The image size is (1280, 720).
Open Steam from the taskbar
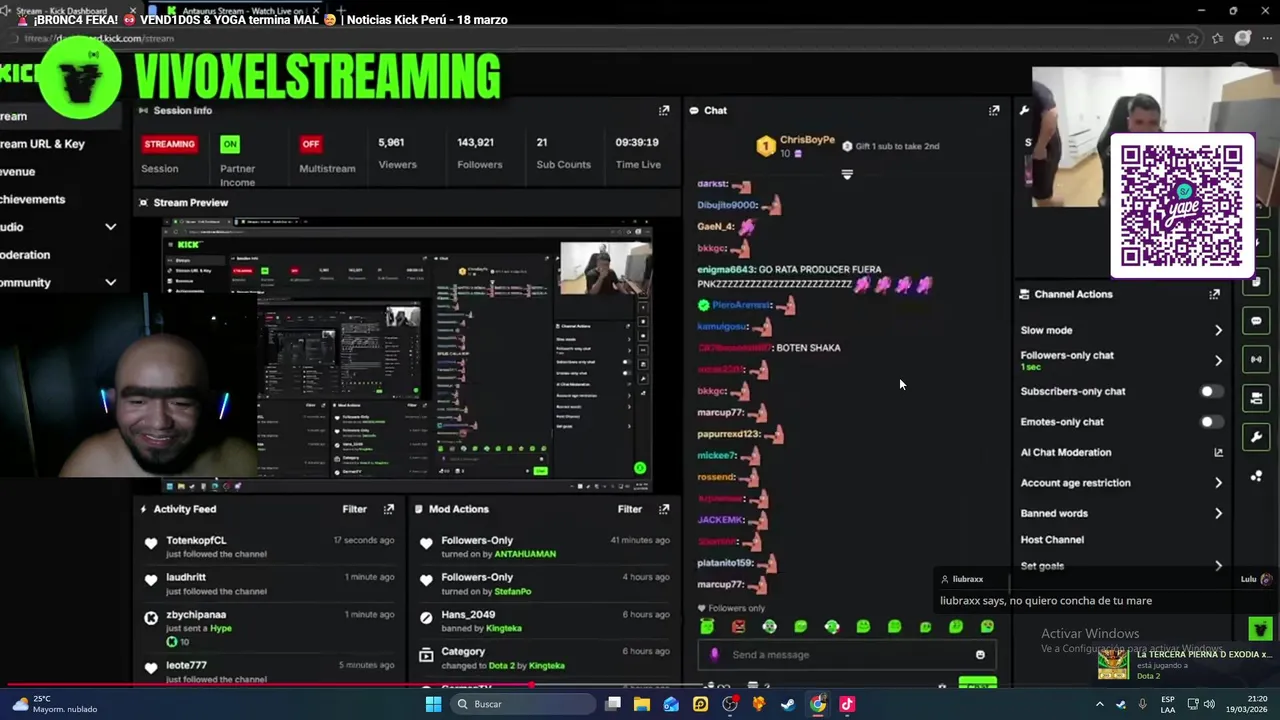click(788, 704)
